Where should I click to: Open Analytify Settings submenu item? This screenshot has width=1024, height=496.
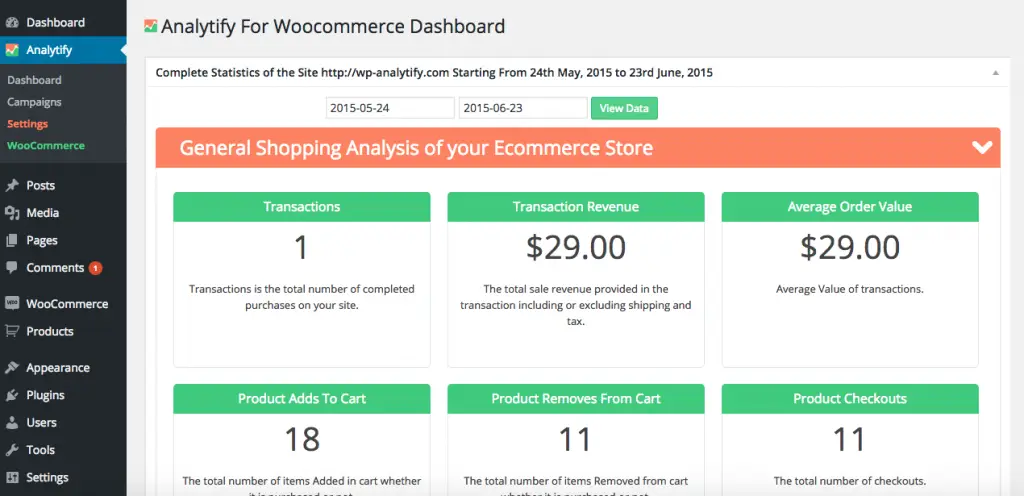27,123
